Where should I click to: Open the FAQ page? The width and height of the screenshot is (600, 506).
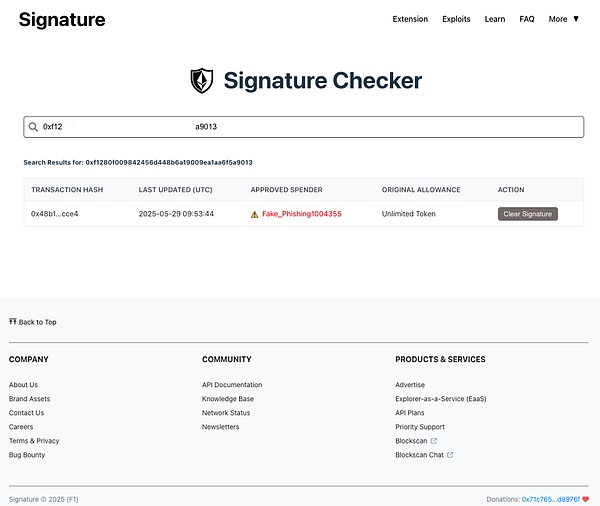tap(527, 19)
